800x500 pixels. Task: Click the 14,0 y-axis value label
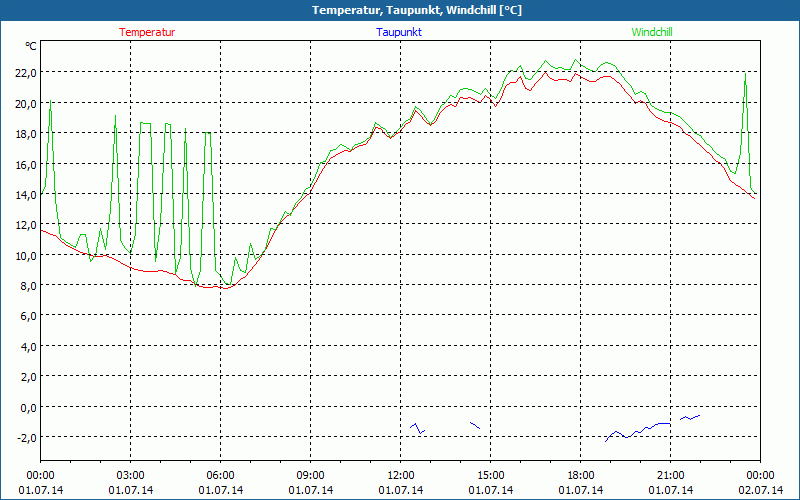(26, 194)
